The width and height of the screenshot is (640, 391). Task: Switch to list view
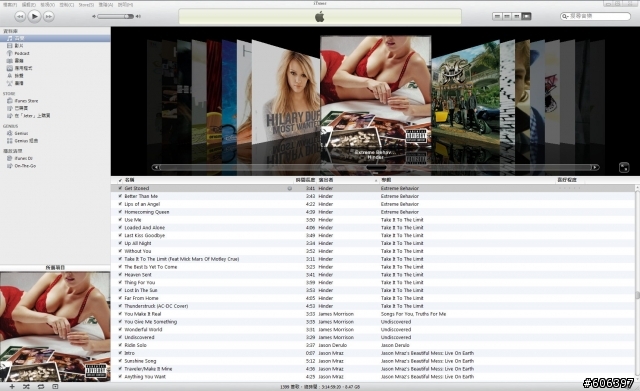click(x=497, y=16)
